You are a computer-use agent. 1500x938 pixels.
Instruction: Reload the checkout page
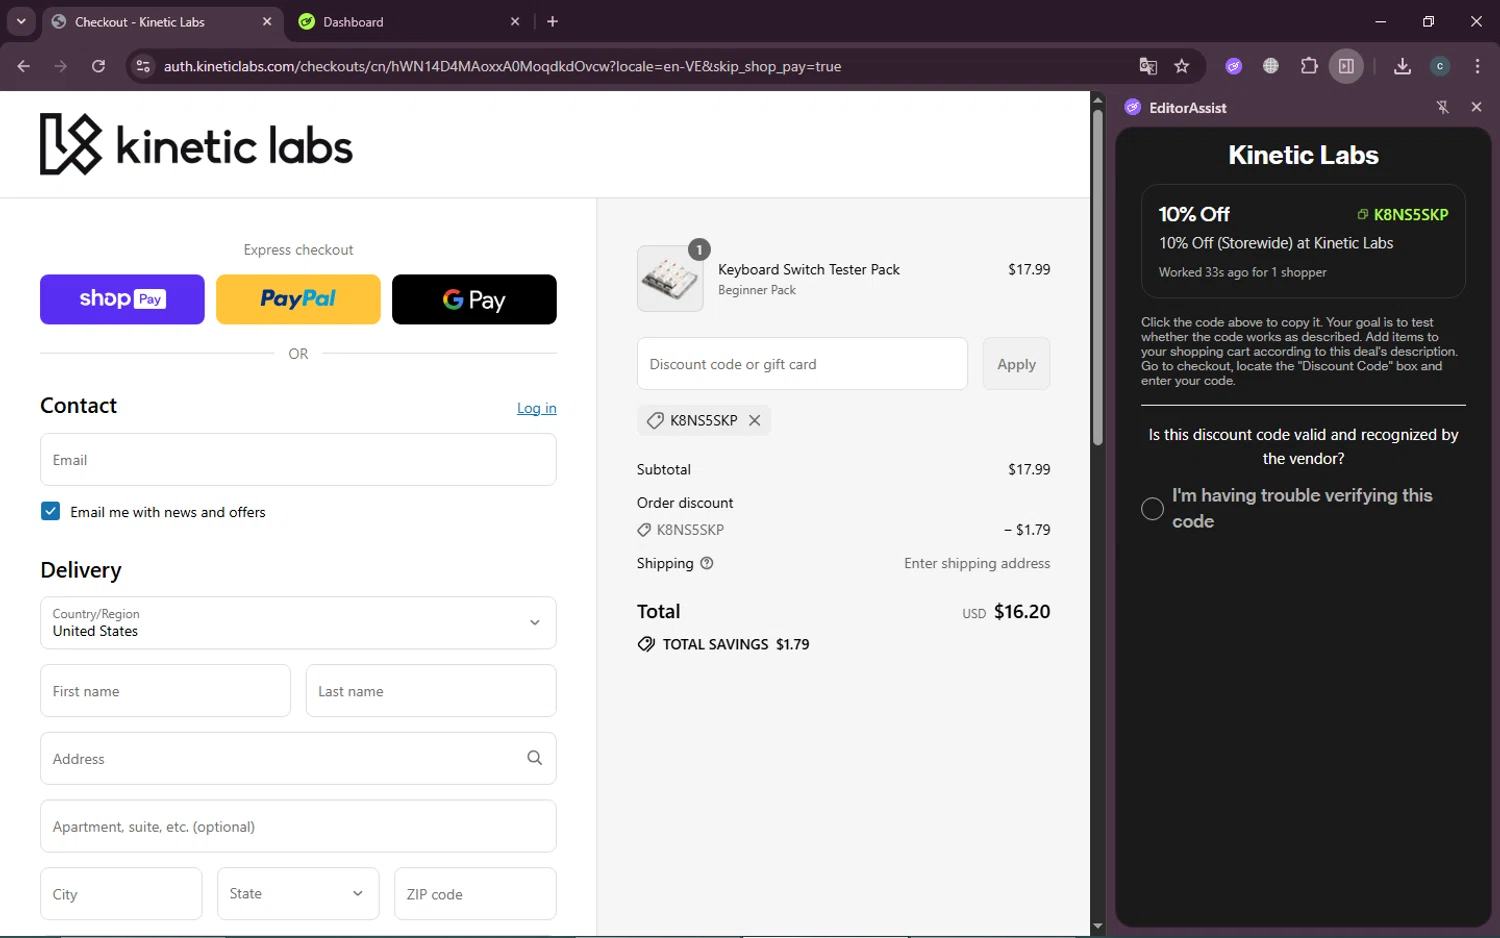(98, 66)
